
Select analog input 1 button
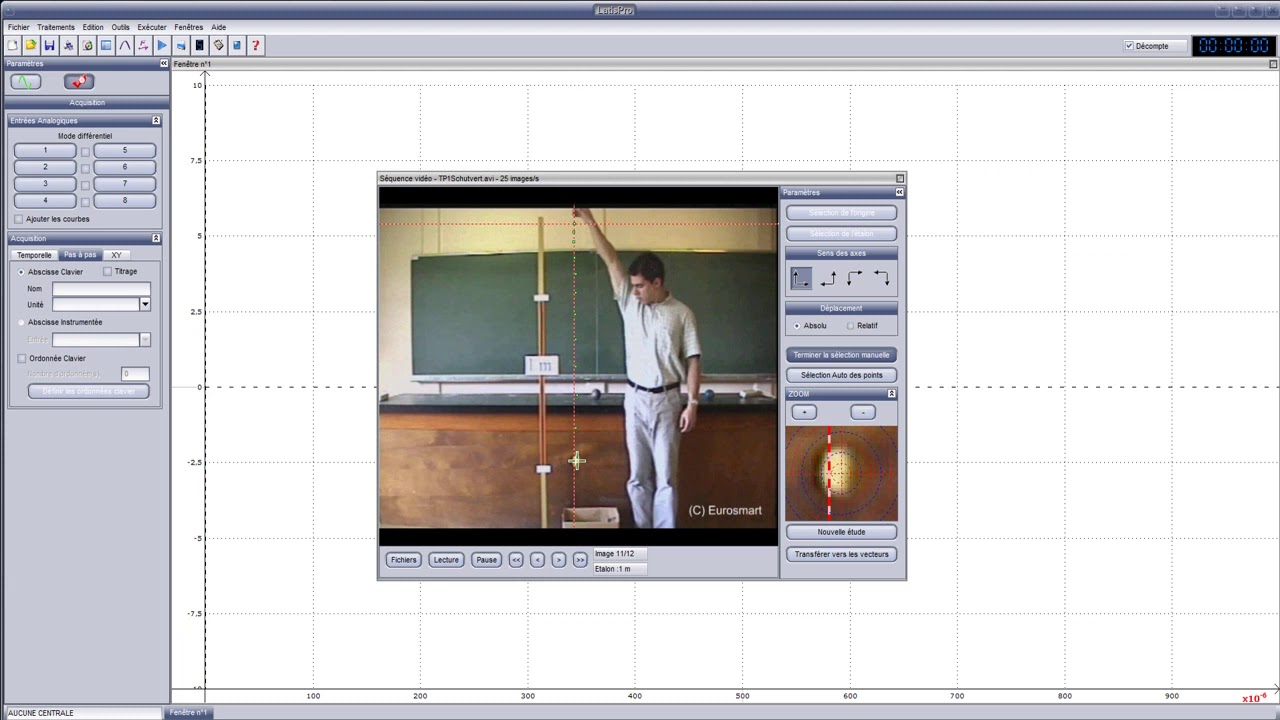tap(45, 151)
